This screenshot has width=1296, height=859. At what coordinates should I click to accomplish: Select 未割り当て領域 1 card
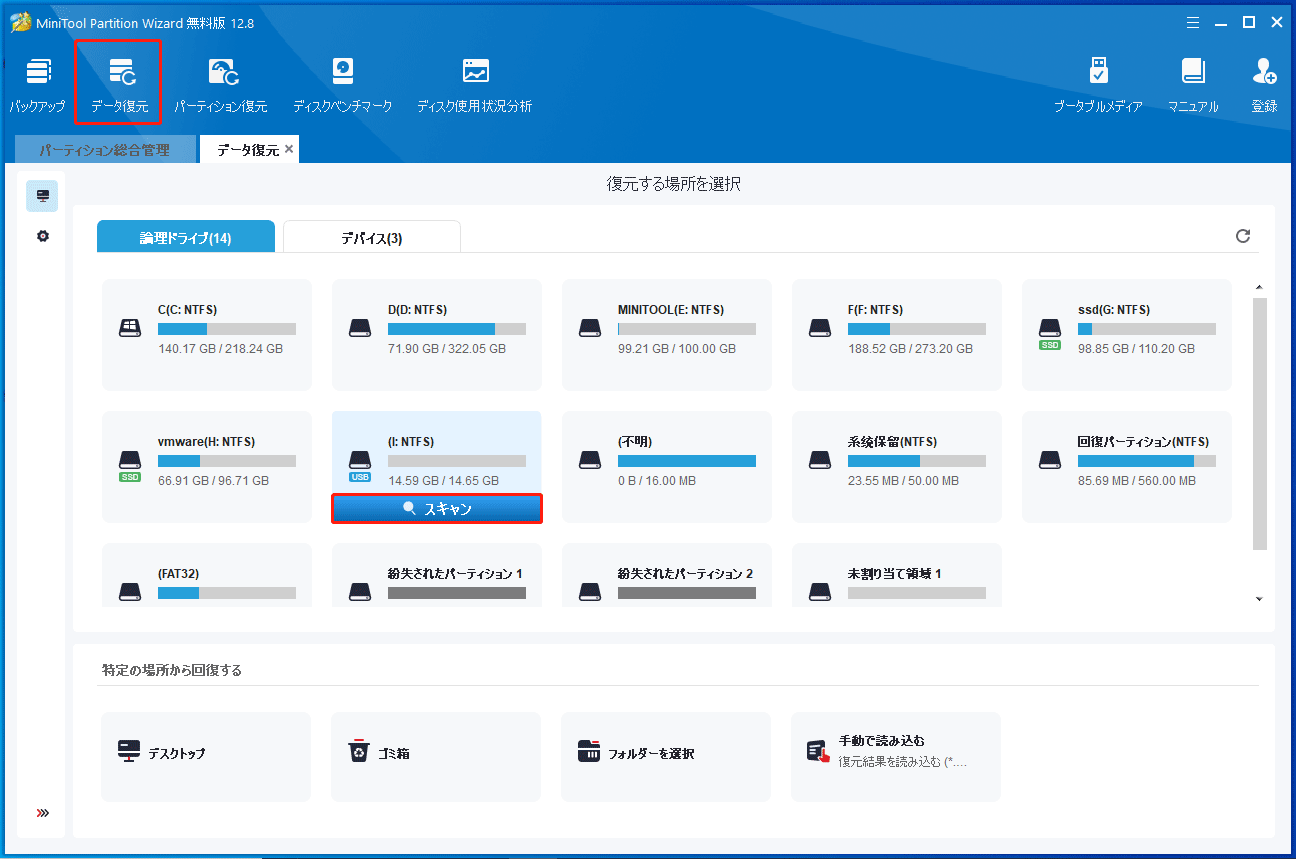(x=897, y=575)
